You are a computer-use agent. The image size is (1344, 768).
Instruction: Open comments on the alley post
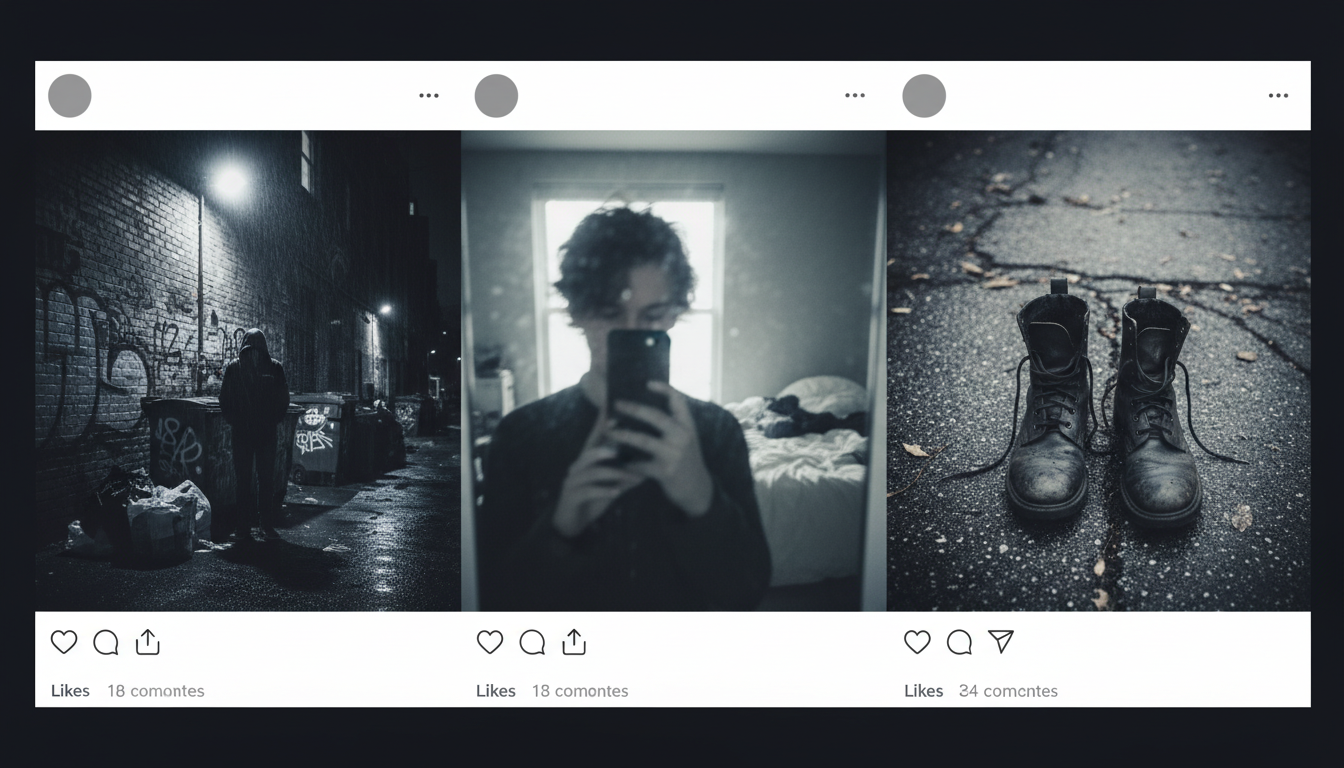tap(106, 642)
